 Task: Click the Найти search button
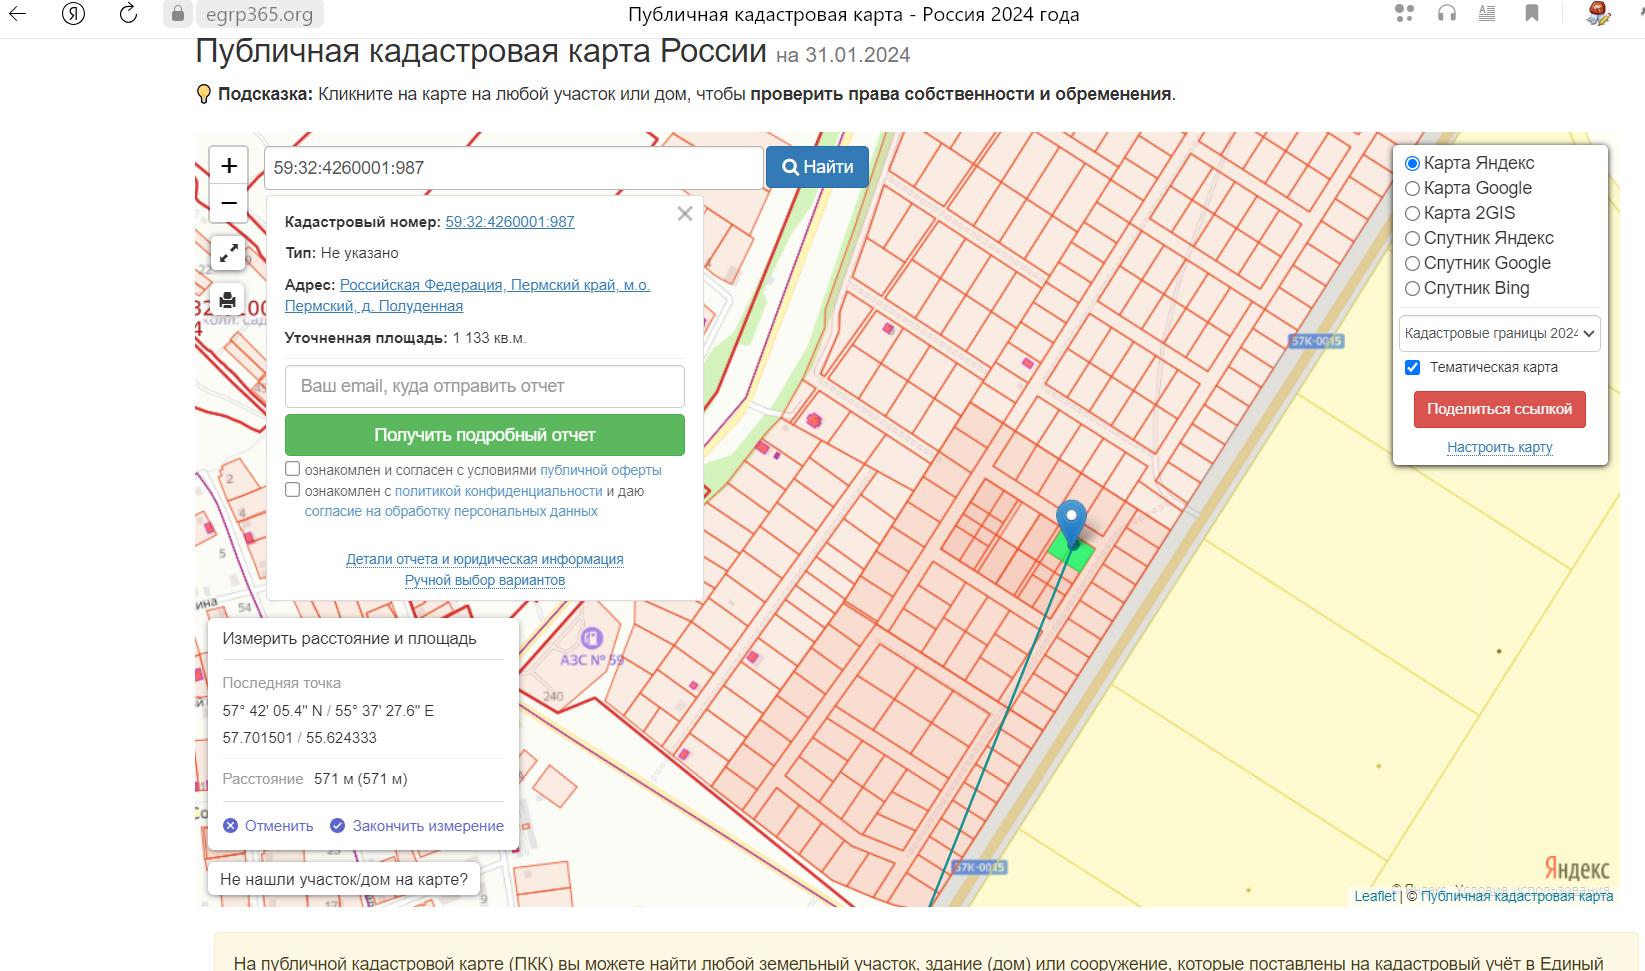click(817, 167)
